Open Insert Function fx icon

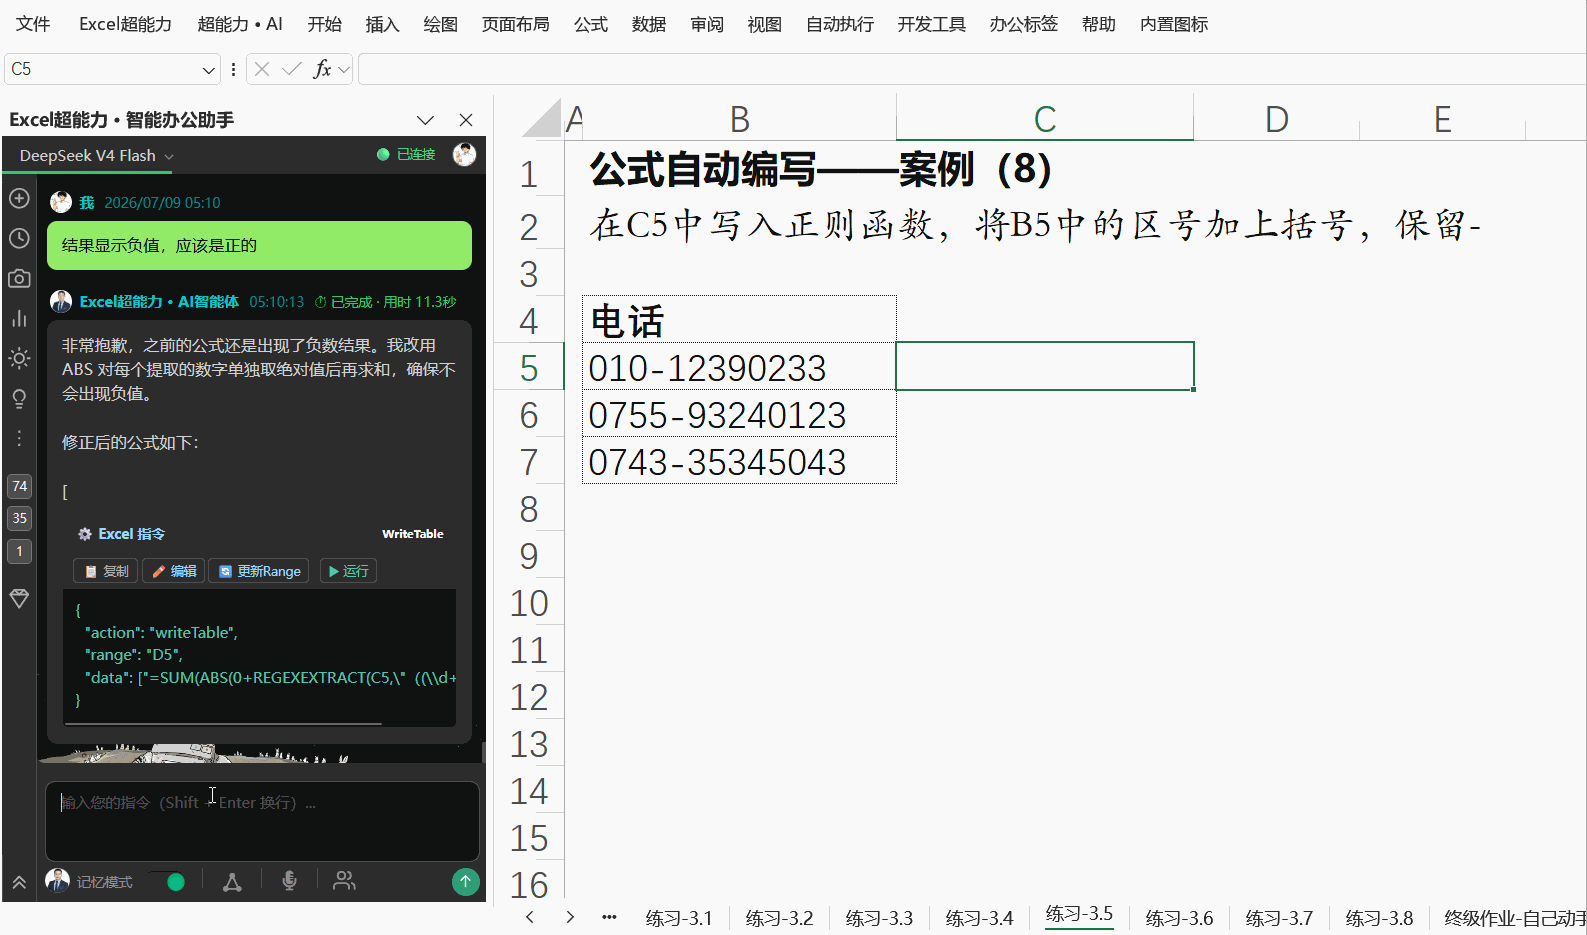pos(322,69)
